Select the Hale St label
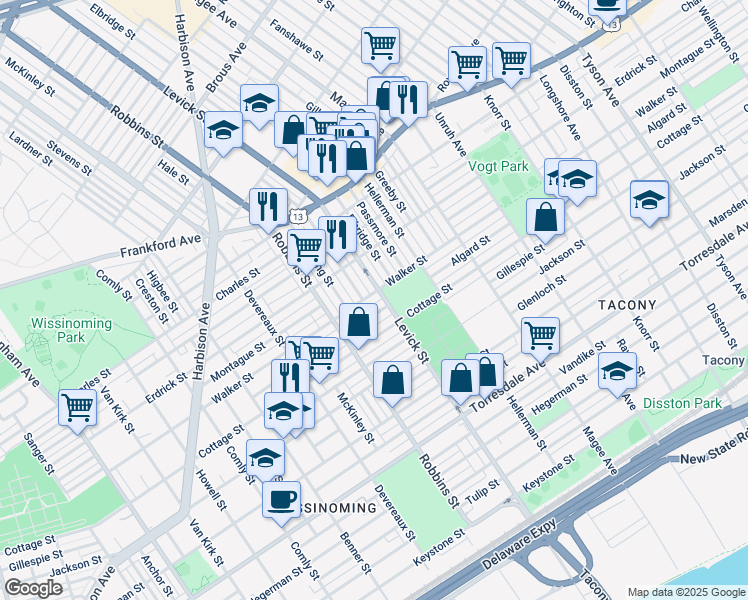Image resolution: width=748 pixels, height=600 pixels. (x=173, y=173)
